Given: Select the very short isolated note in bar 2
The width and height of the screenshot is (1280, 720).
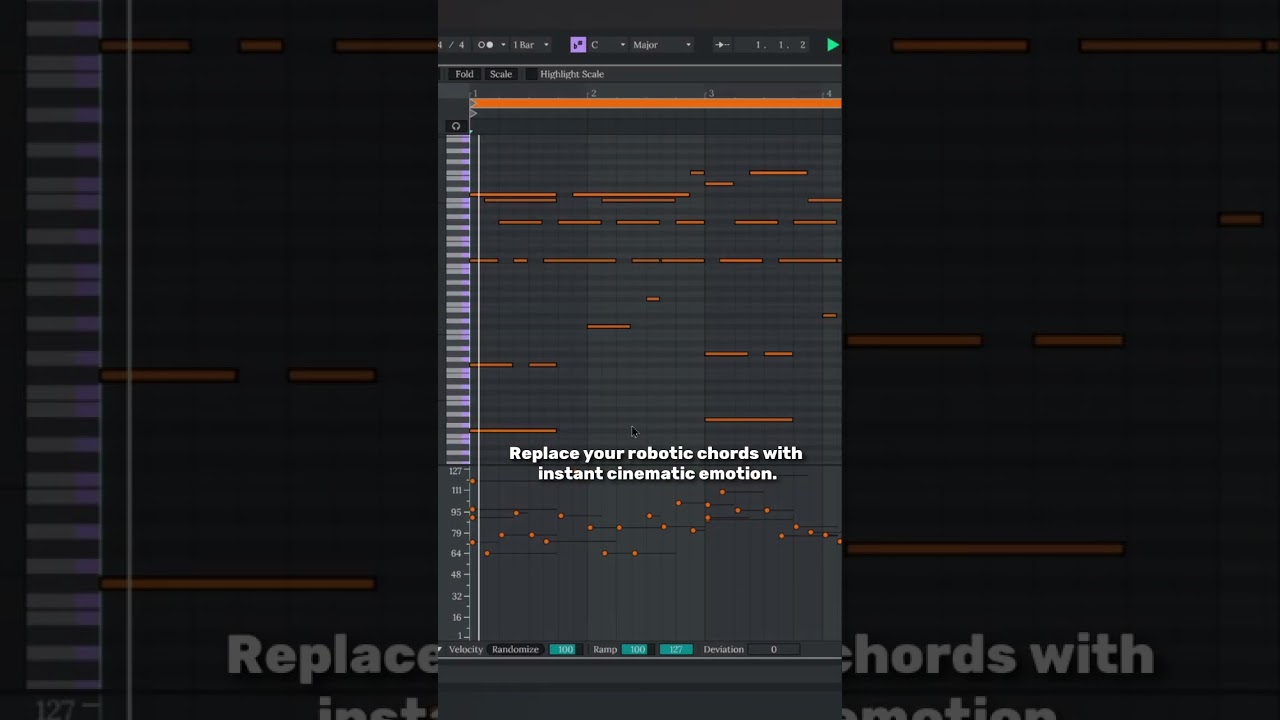Looking at the screenshot, I should [x=653, y=299].
